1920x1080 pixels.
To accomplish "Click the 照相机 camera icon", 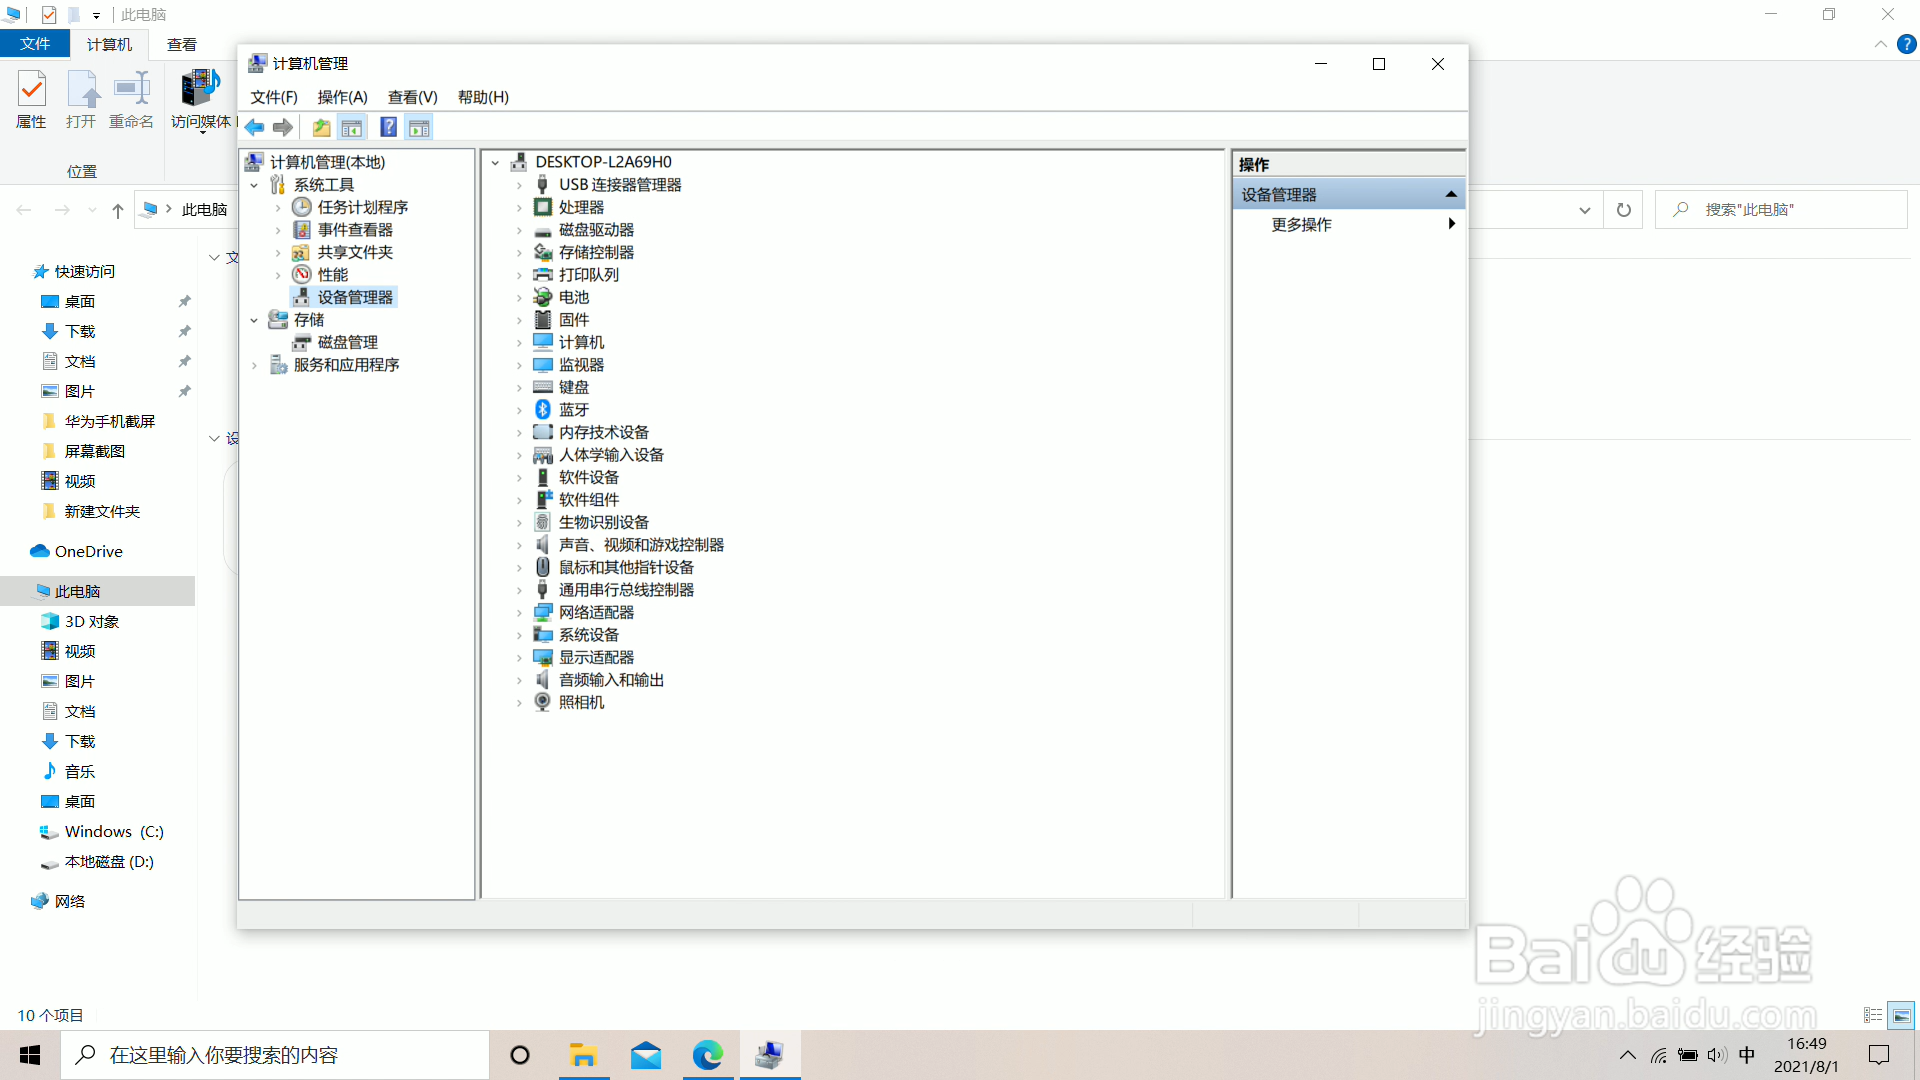I will (543, 702).
